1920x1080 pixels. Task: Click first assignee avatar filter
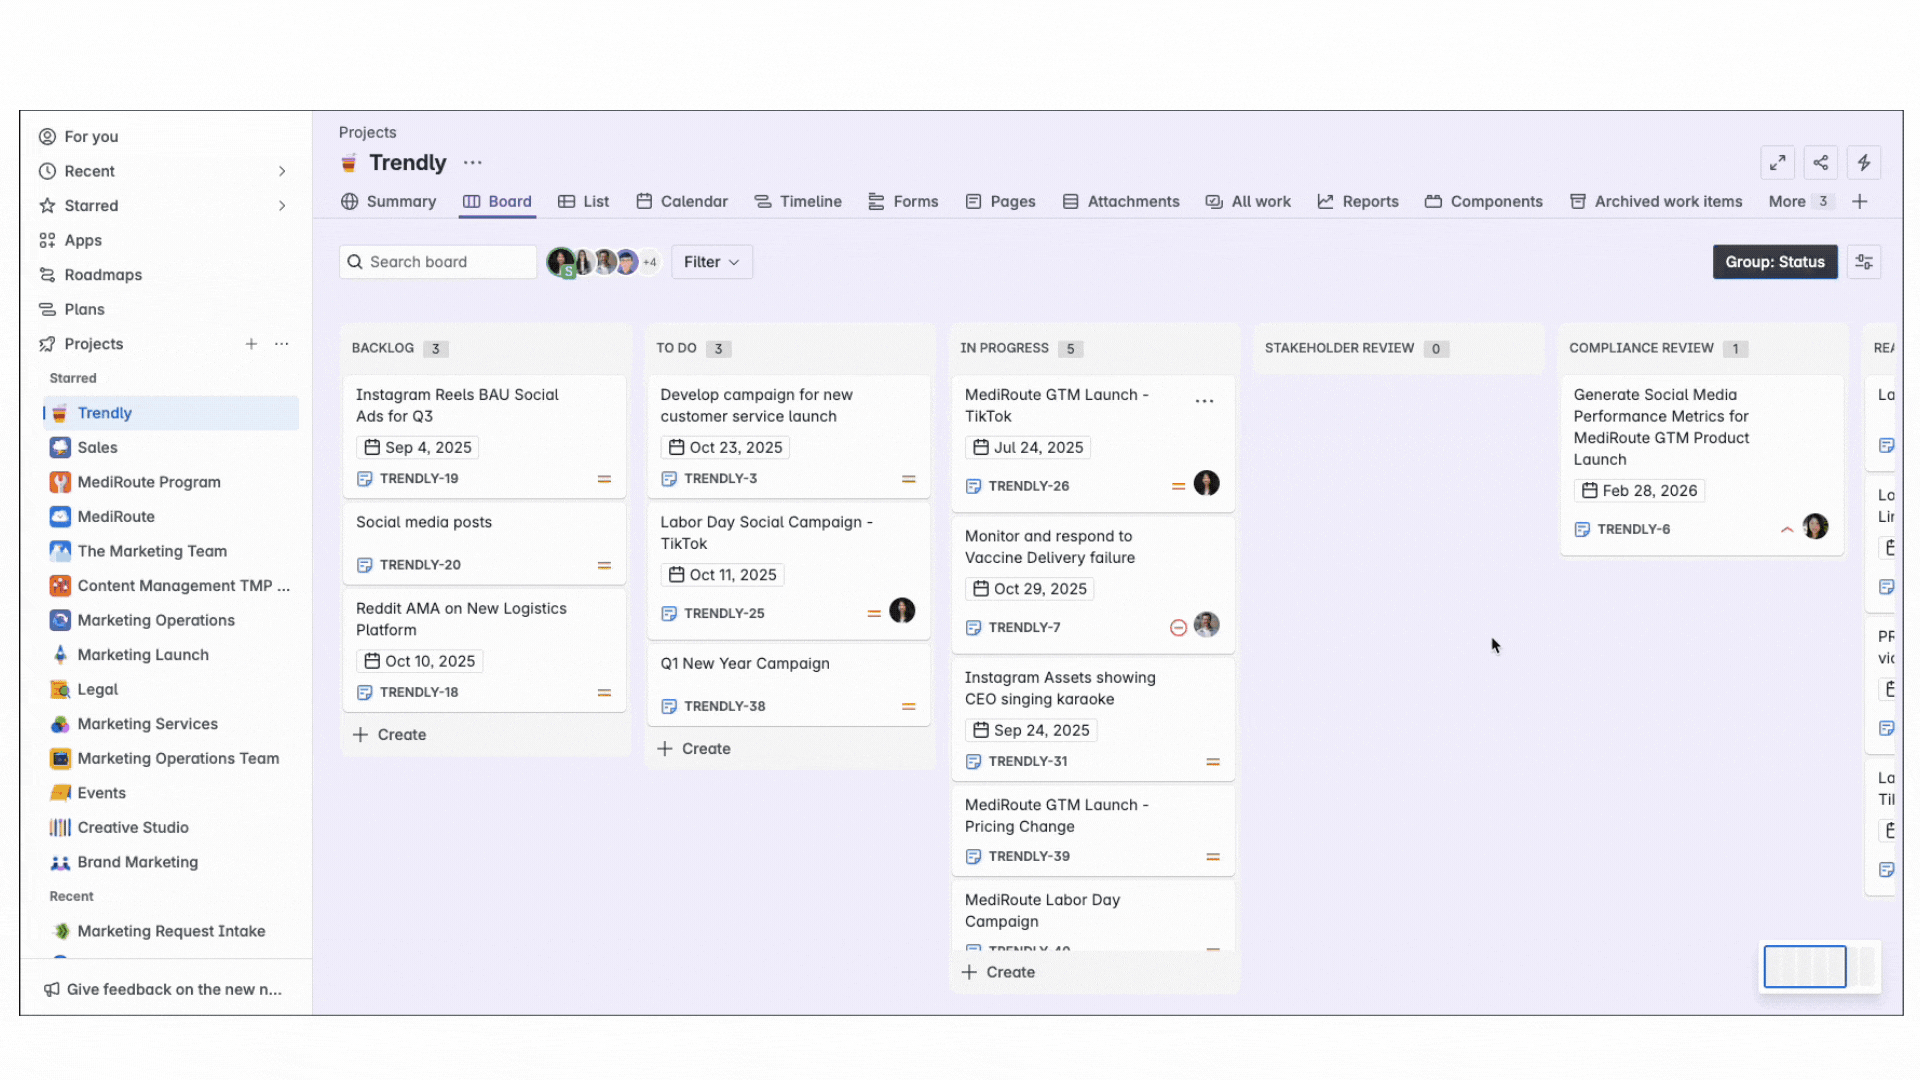point(560,262)
